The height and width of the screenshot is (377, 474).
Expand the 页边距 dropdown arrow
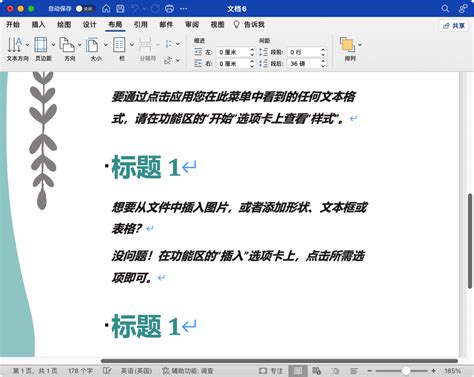pyautogui.click(x=53, y=45)
